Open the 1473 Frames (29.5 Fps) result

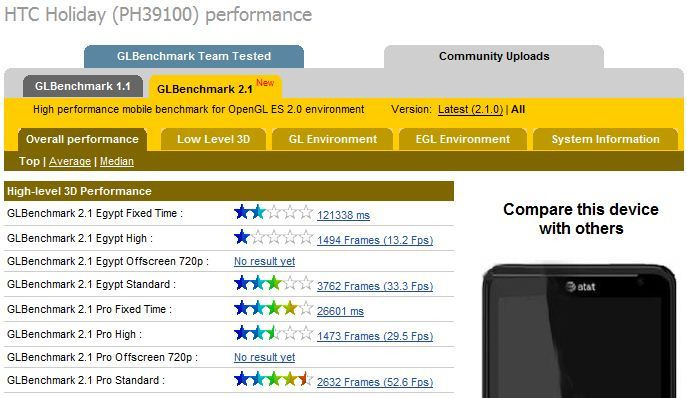[x=375, y=336]
